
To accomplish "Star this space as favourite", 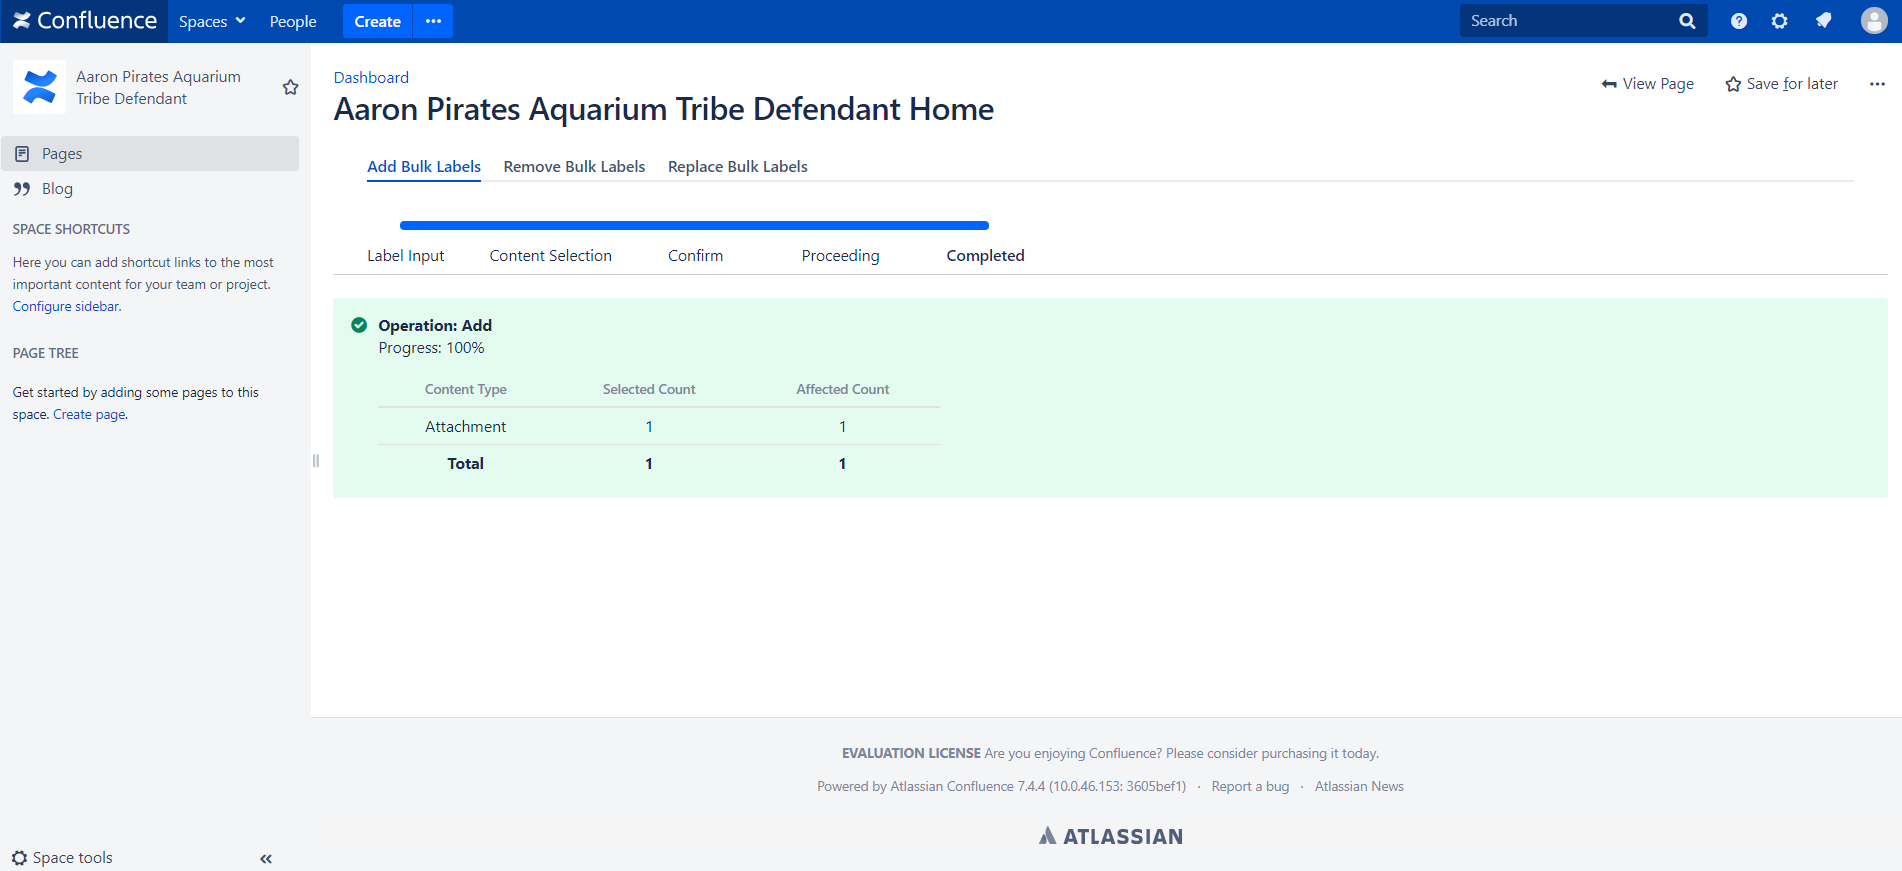I will [291, 87].
